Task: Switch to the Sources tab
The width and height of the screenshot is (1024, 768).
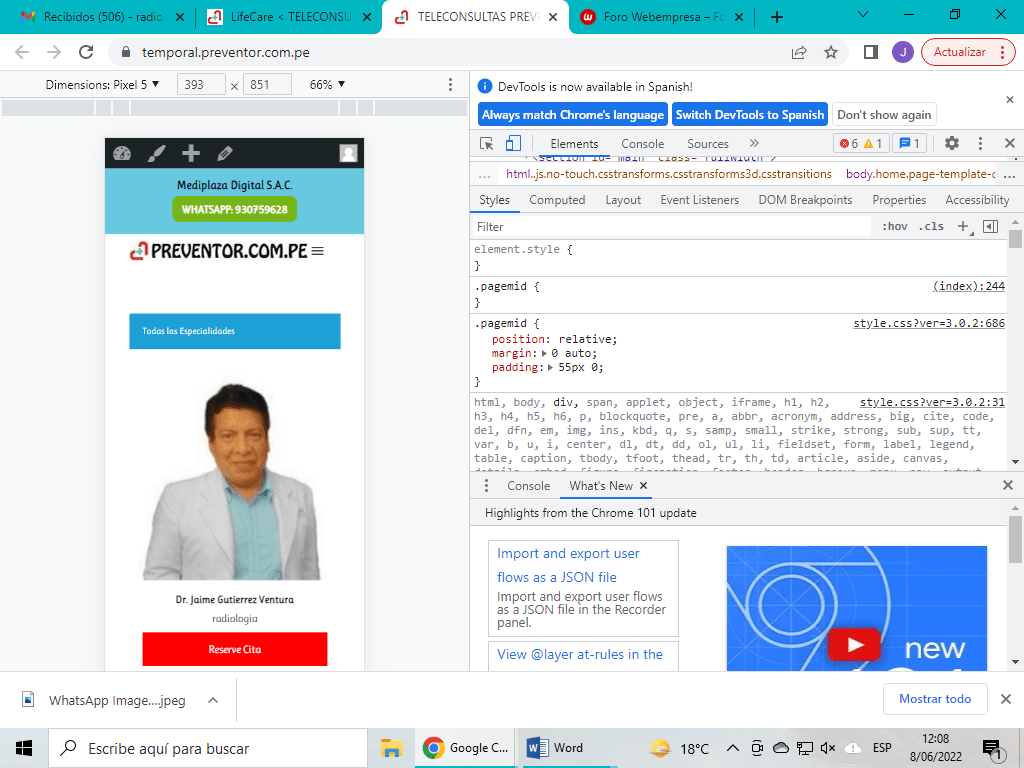Action: click(x=707, y=144)
